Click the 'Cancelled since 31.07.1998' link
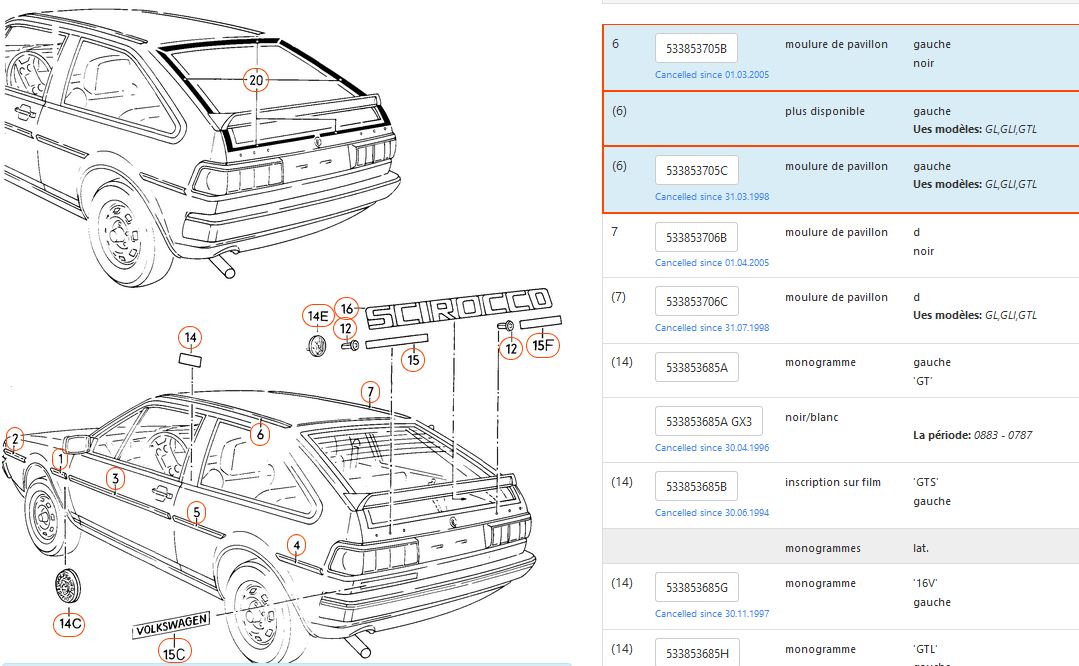 click(x=712, y=328)
